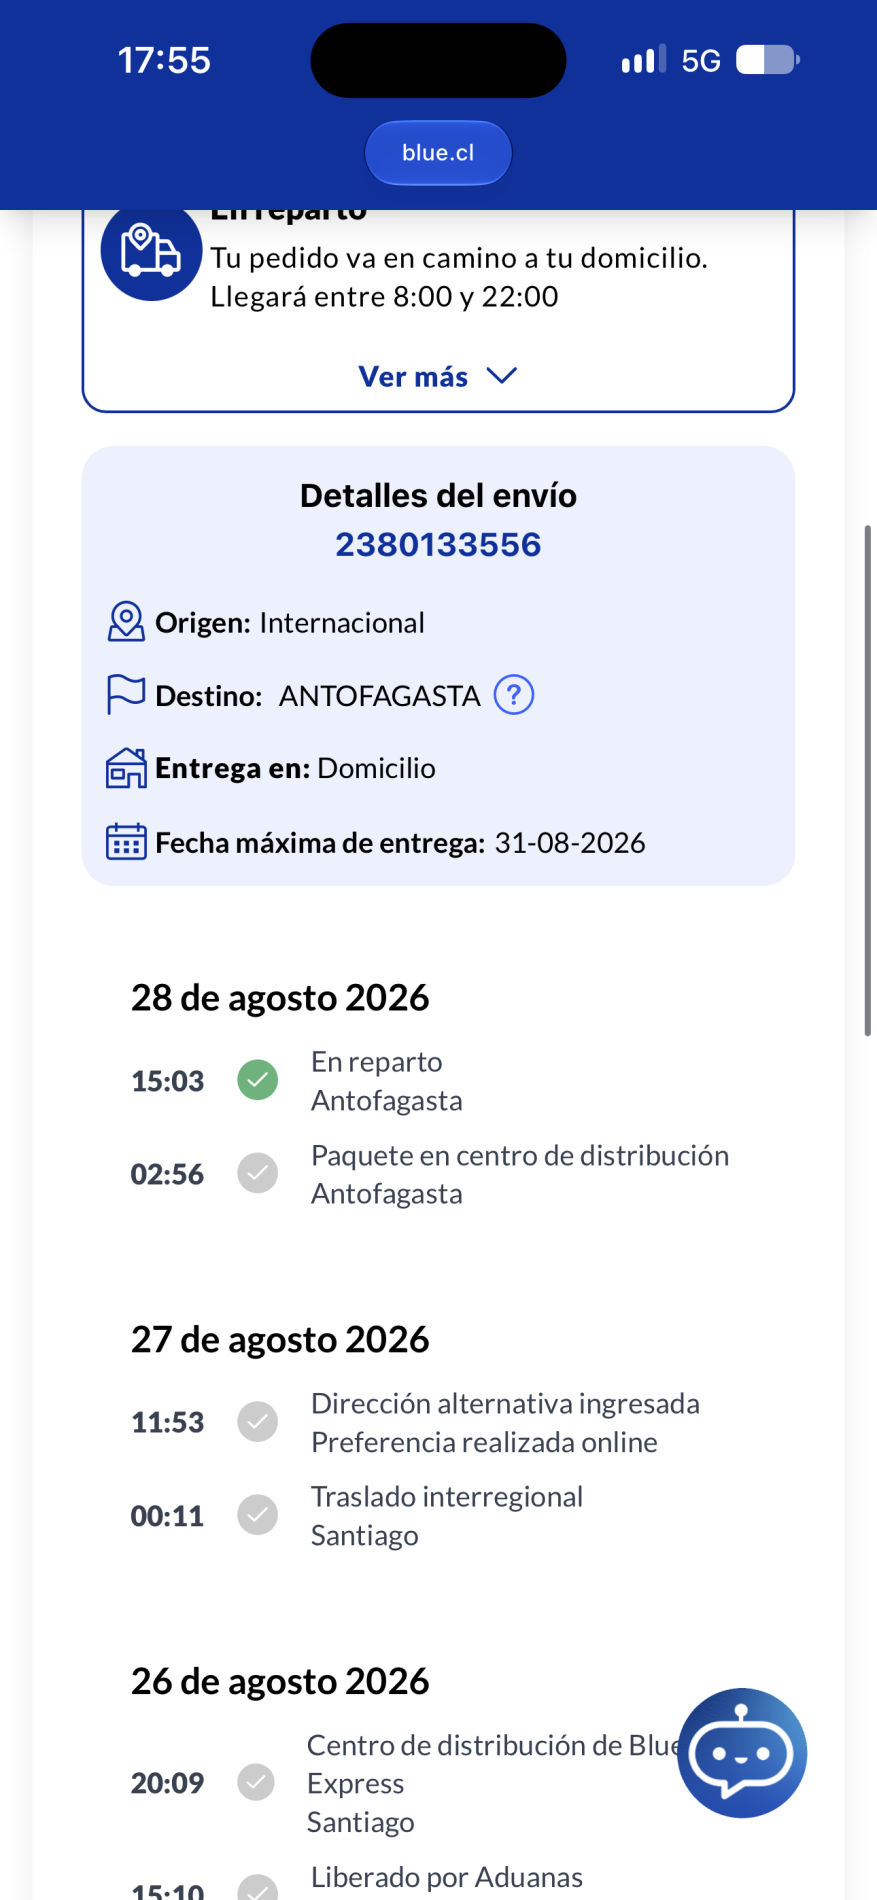Tap tracking number 2380133556
This screenshot has width=877, height=1900.
tap(438, 544)
